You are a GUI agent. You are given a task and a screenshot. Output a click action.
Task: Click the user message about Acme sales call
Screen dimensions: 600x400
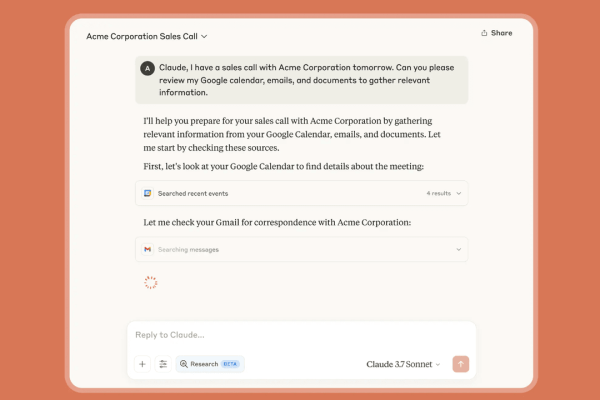pos(302,80)
